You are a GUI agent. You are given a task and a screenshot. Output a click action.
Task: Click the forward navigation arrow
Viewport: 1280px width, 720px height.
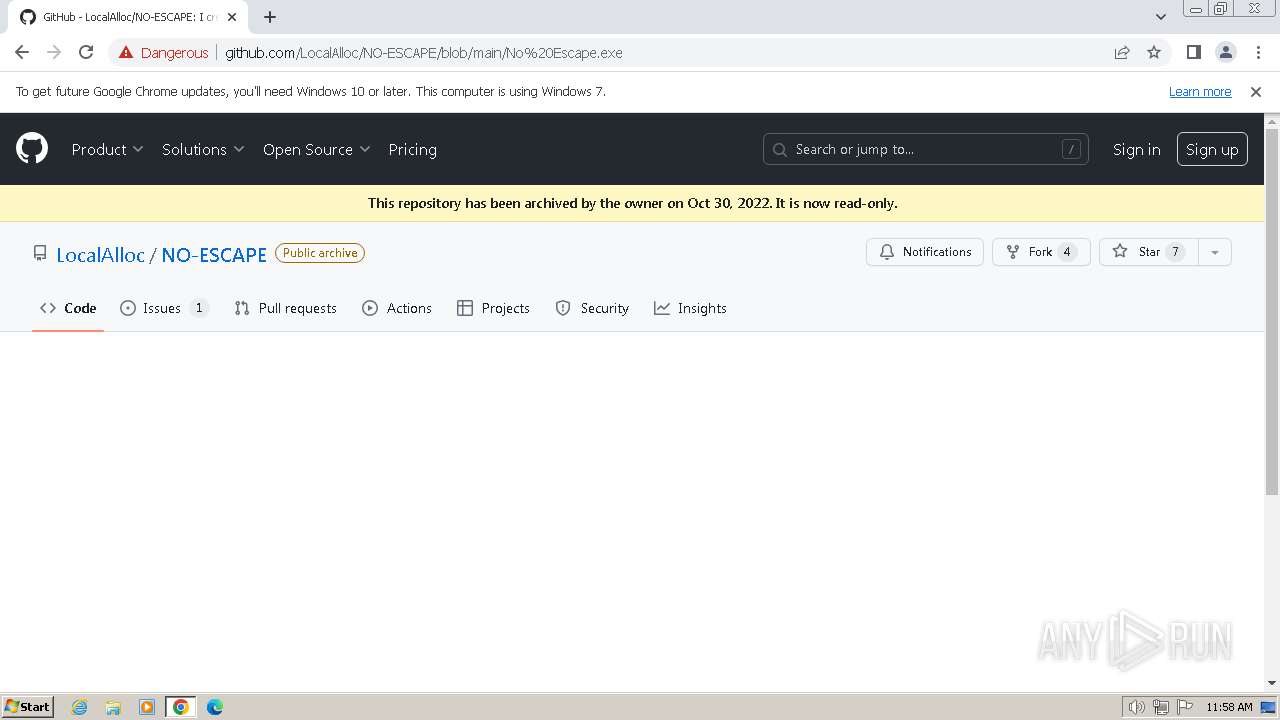[54, 52]
